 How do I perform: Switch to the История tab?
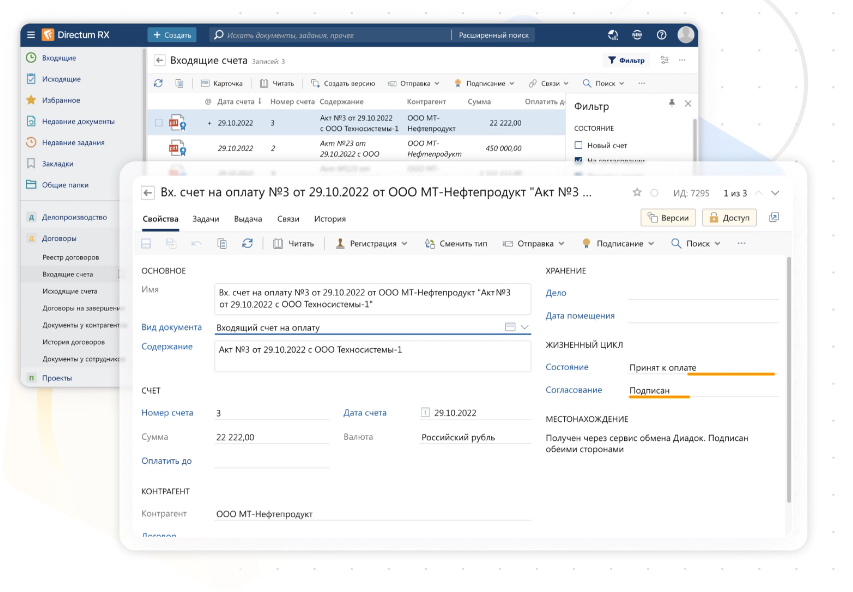click(329, 218)
